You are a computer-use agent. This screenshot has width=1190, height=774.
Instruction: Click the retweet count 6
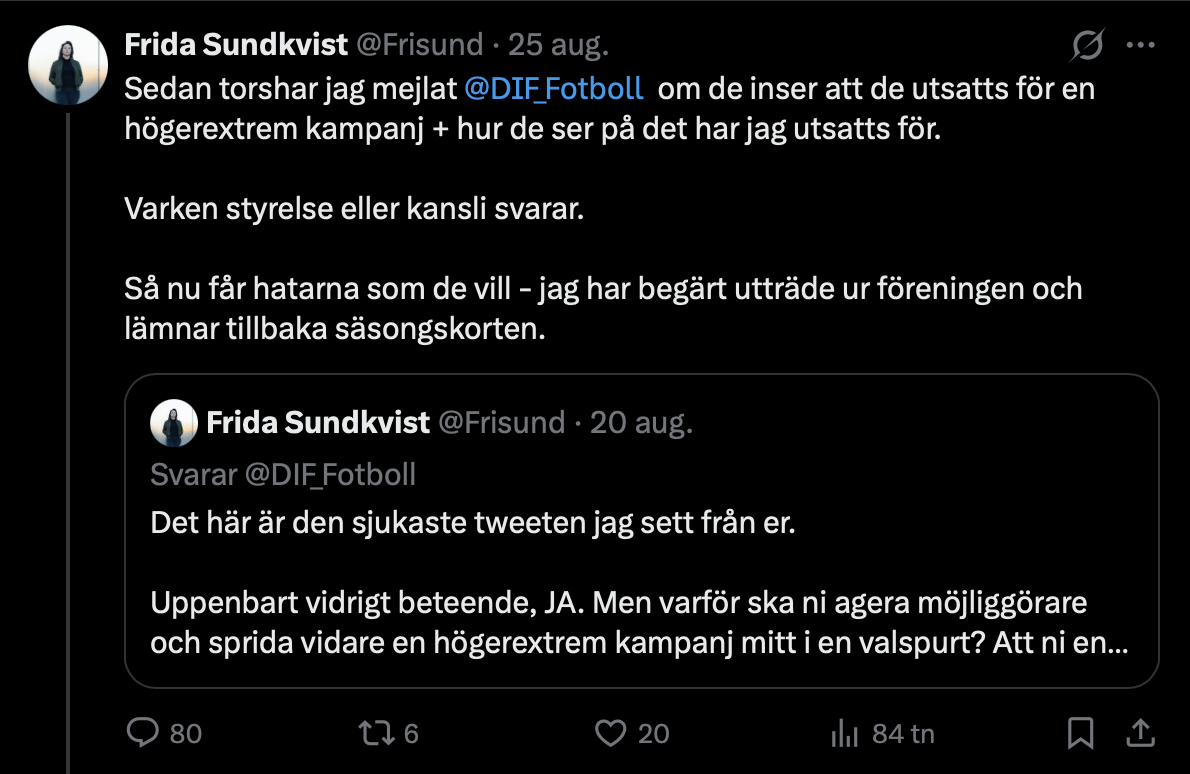point(411,734)
